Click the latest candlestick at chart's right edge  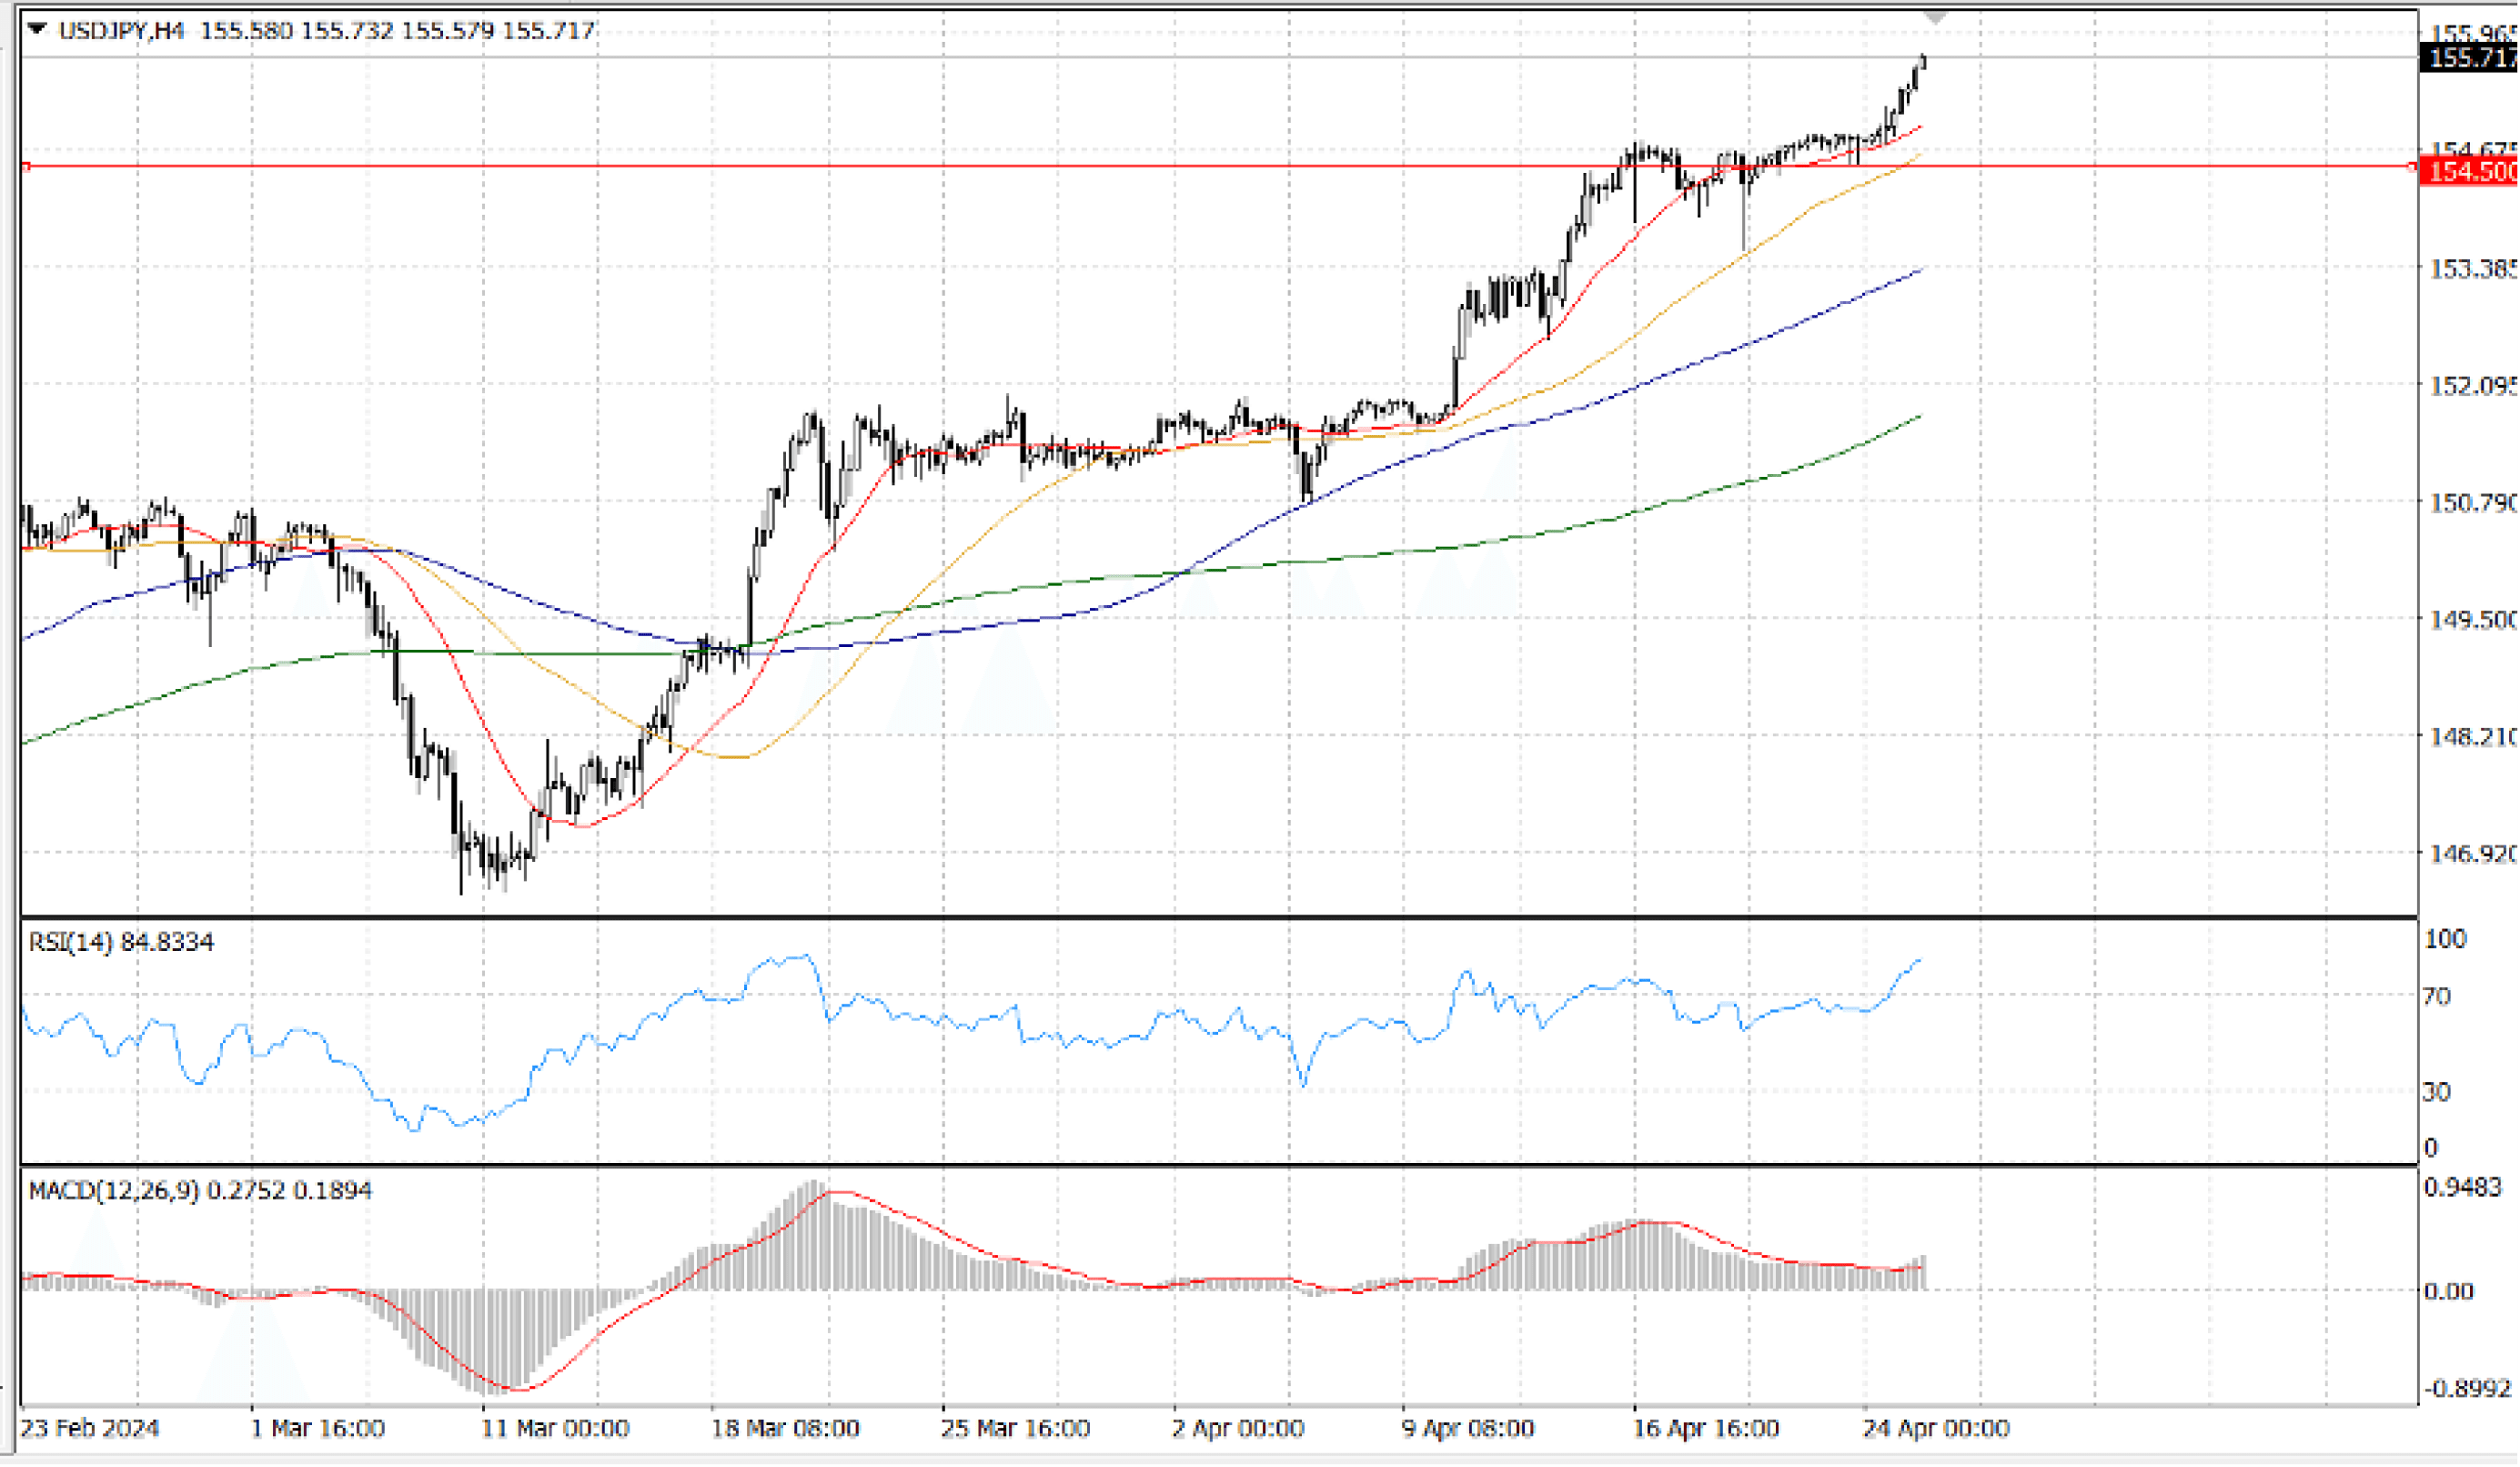pos(1923,62)
